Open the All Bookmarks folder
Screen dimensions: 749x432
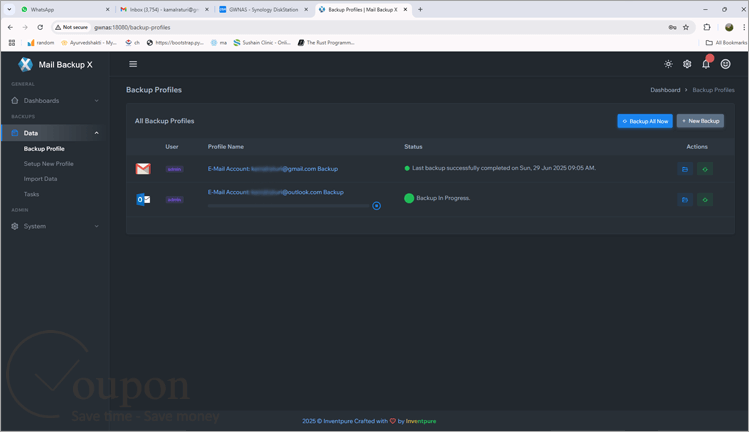(x=726, y=43)
